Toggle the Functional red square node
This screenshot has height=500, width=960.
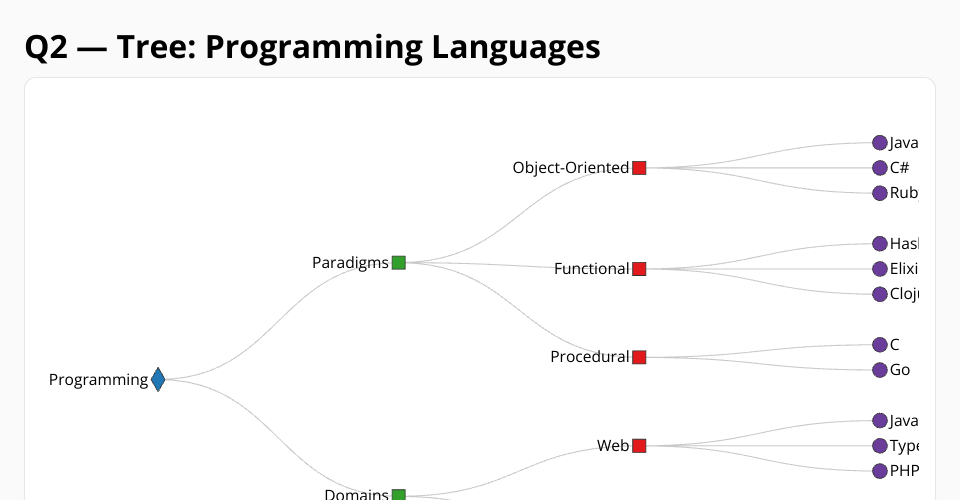(639, 269)
